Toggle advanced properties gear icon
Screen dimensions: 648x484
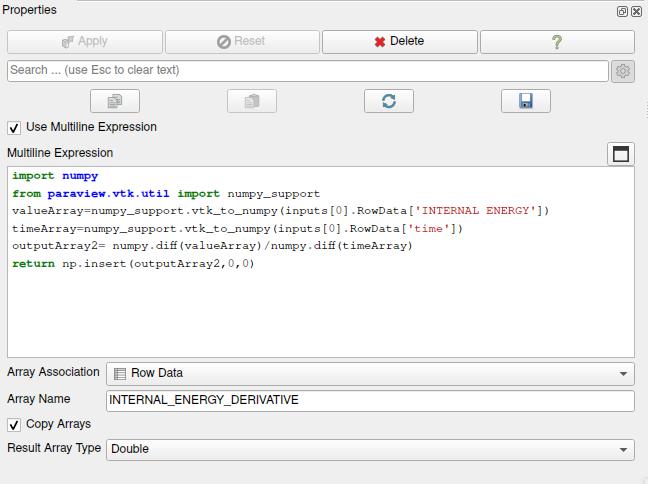623,71
